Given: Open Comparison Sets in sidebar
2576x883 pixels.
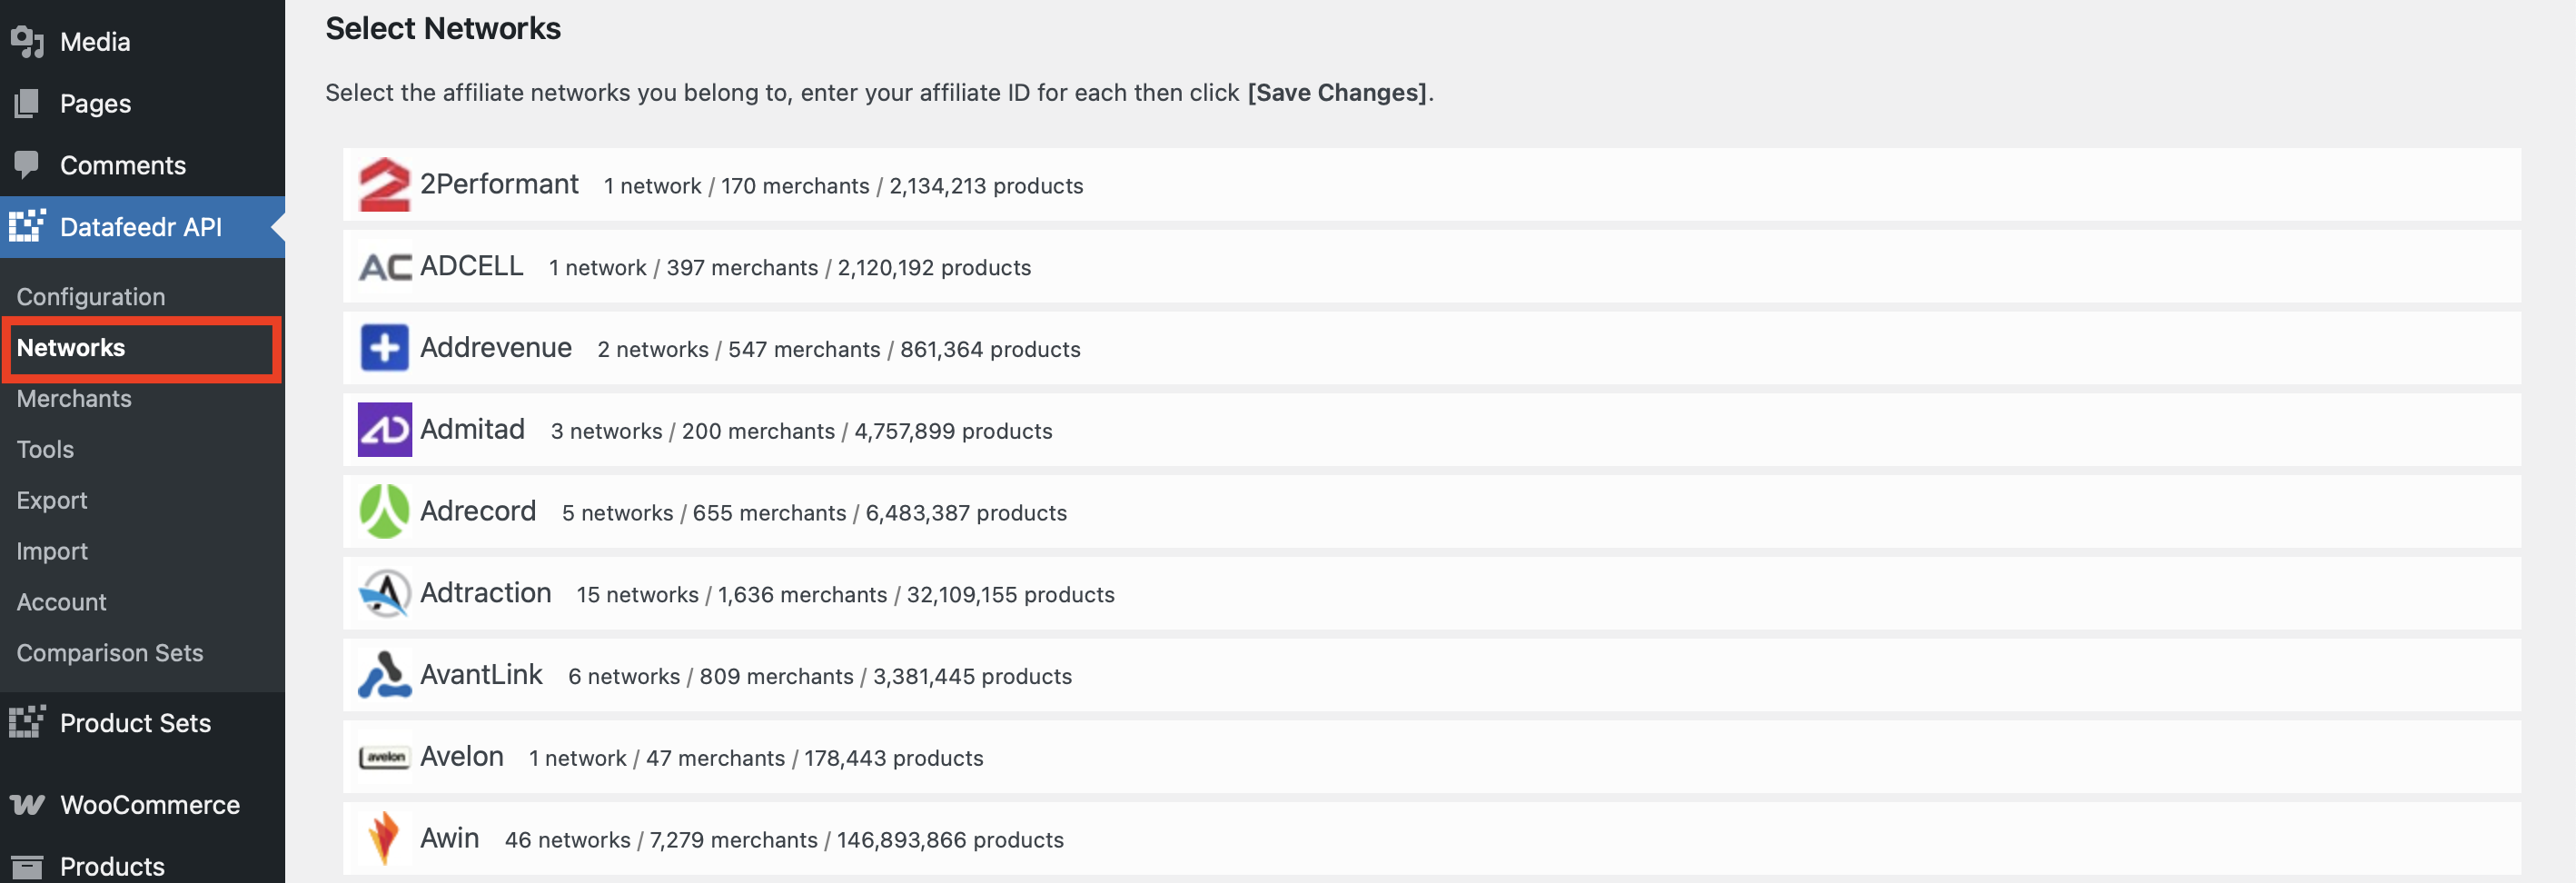Looking at the screenshot, I should pyautogui.click(x=110, y=653).
